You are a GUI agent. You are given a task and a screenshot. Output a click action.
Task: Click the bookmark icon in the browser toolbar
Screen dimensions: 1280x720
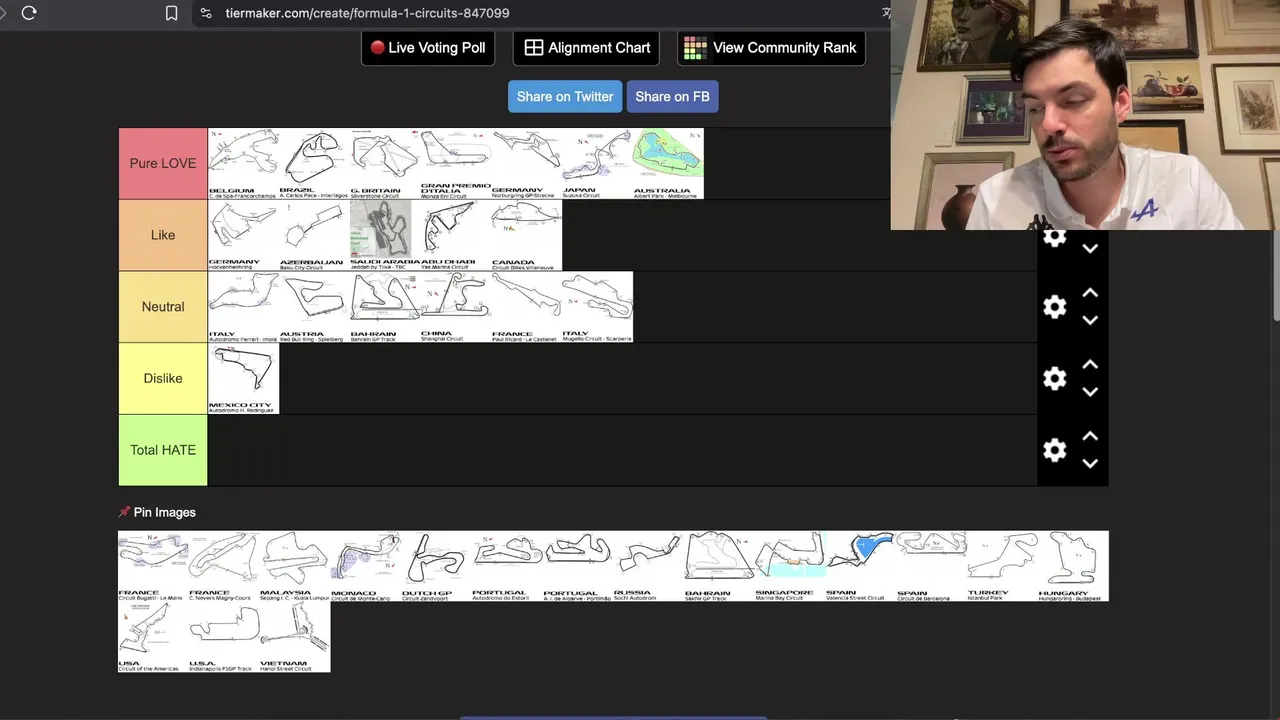[171, 13]
